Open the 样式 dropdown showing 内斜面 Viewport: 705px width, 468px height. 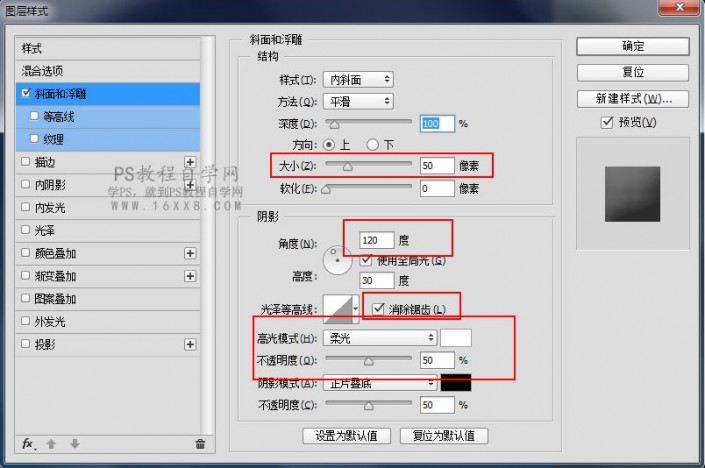pyautogui.click(x=358, y=80)
